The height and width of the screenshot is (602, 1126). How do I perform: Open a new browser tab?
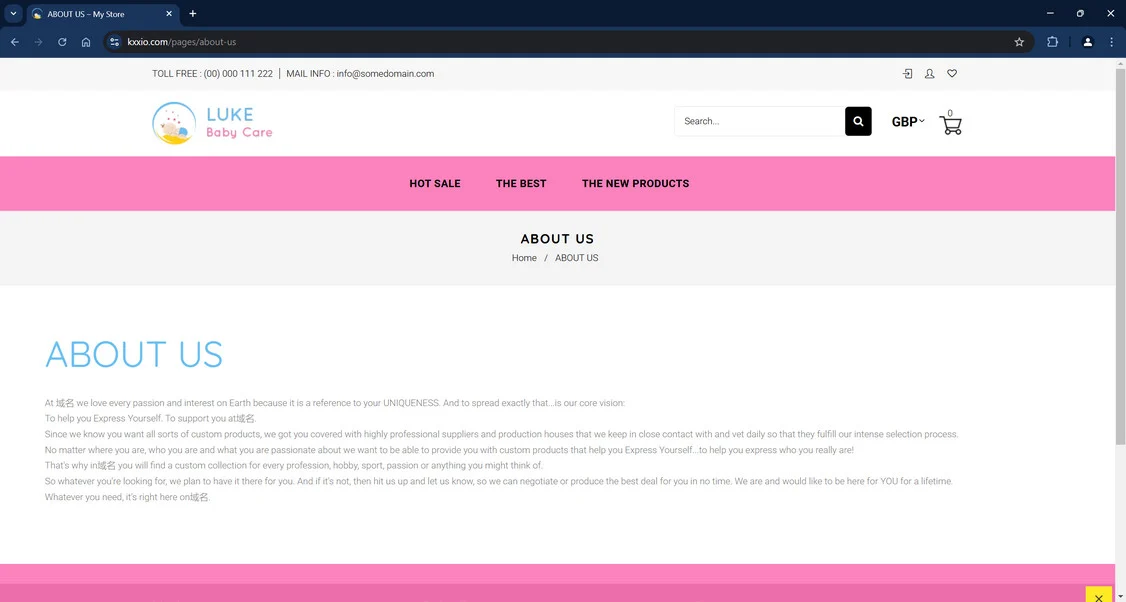(192, 14)
